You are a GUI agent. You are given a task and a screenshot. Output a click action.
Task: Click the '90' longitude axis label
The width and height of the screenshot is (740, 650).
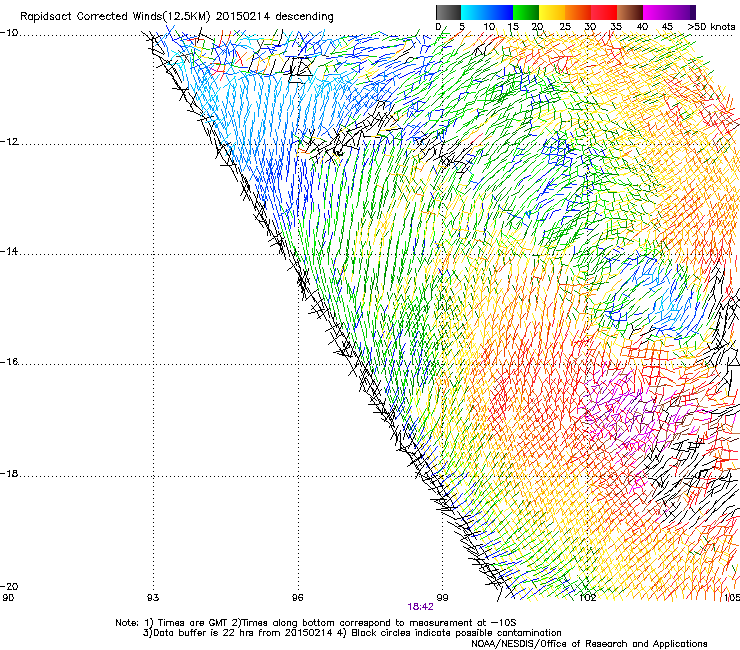click(x=8, y=598)
